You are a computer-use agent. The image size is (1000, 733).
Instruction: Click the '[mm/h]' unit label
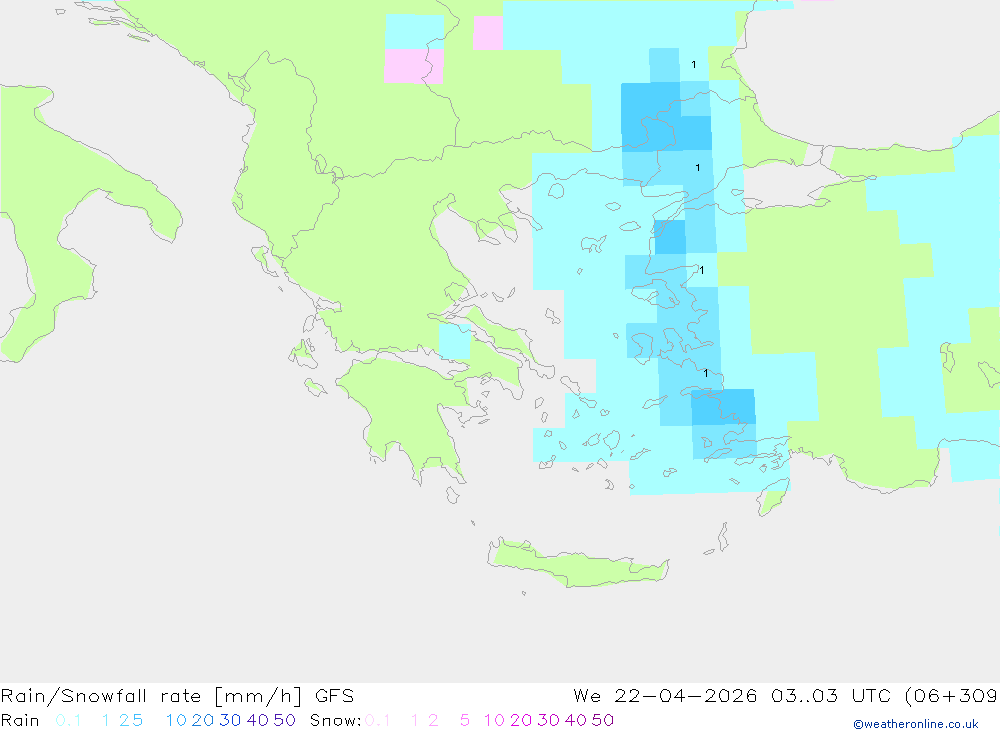pos(258,695)
